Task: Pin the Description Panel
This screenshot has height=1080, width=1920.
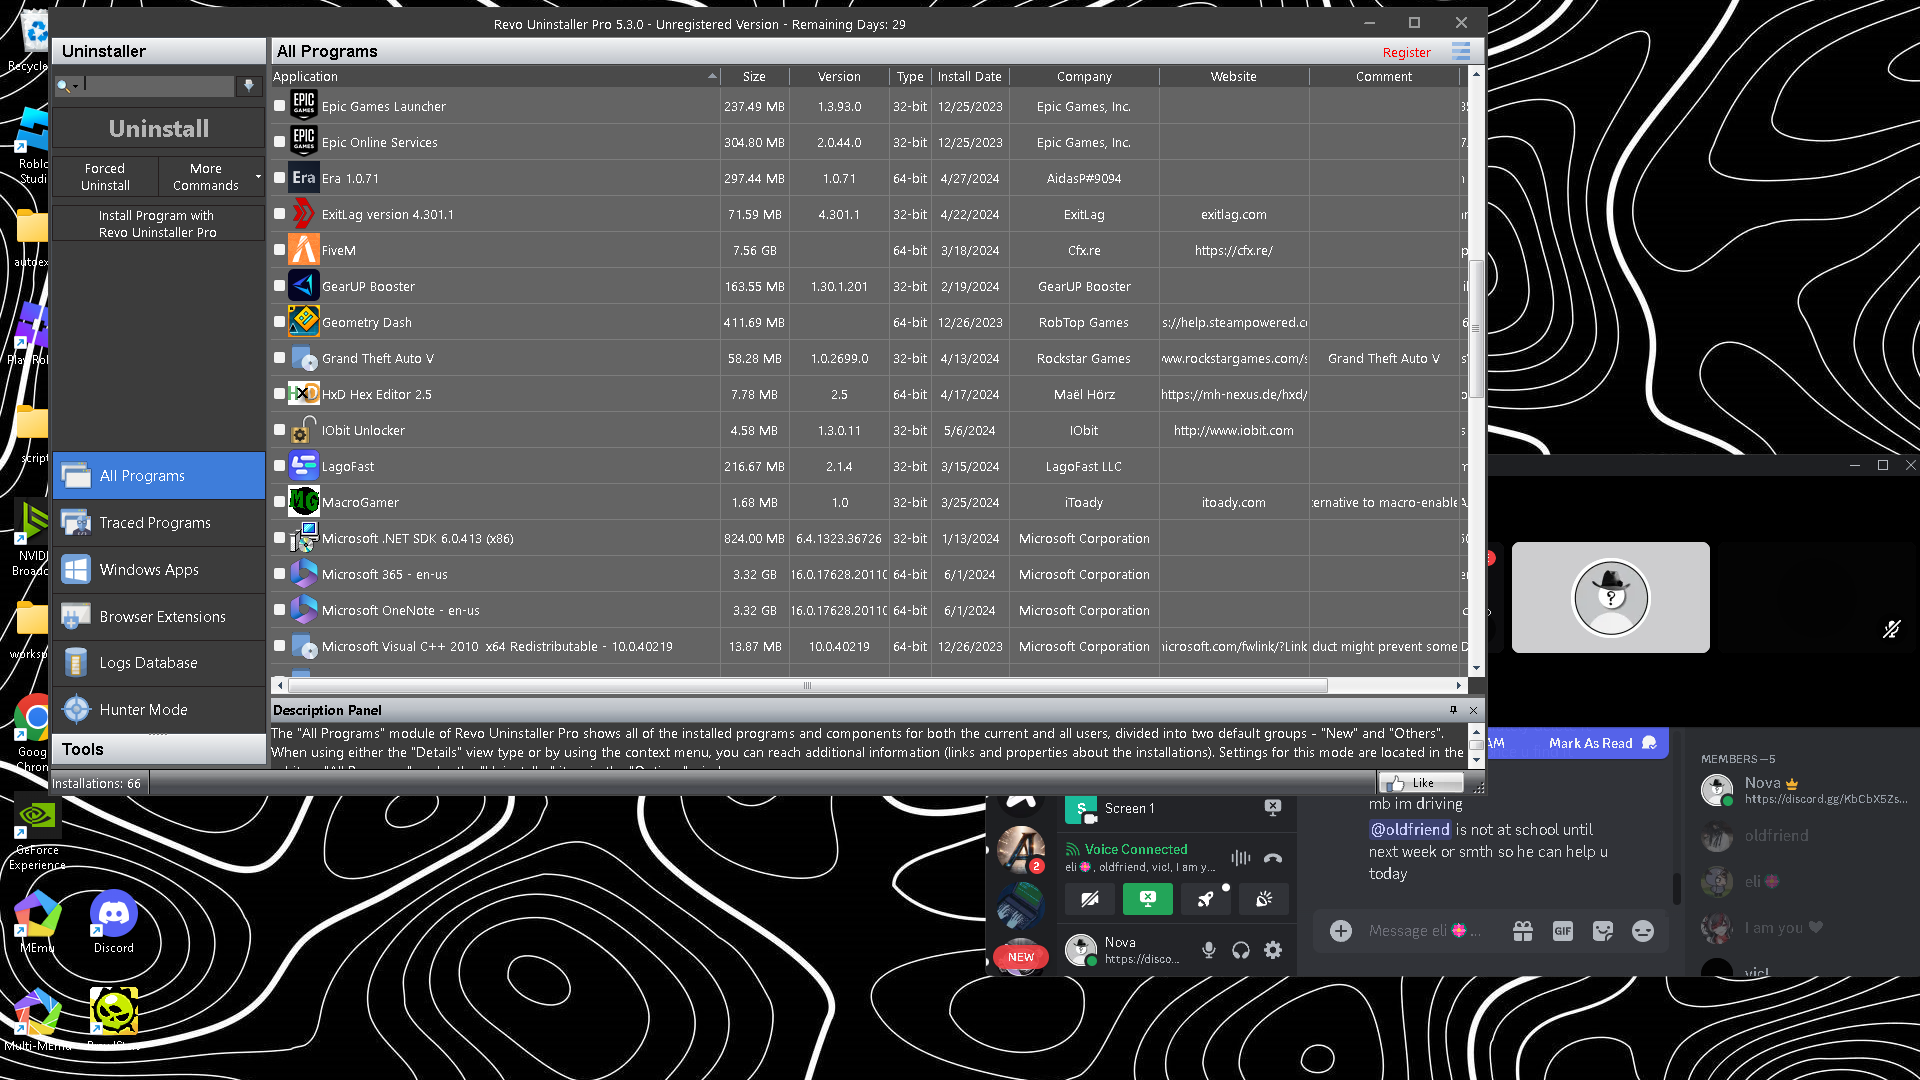Action: coord(1453,710)
